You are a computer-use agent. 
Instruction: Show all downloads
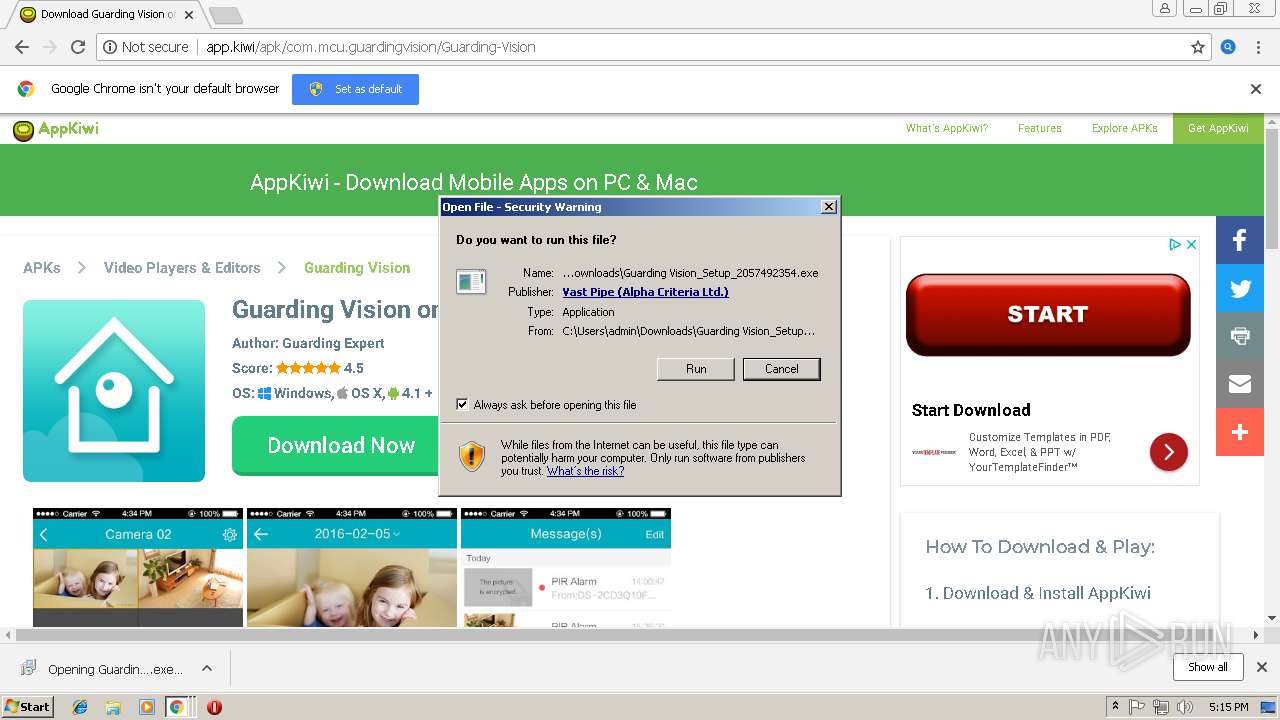point(1207,667)
